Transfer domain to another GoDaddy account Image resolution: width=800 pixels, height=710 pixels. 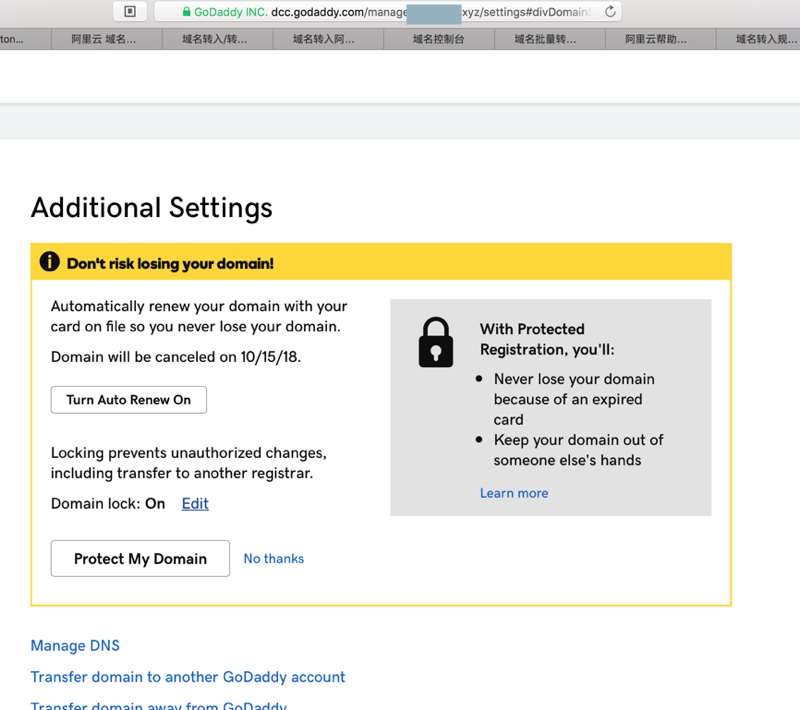click(188, 677)
